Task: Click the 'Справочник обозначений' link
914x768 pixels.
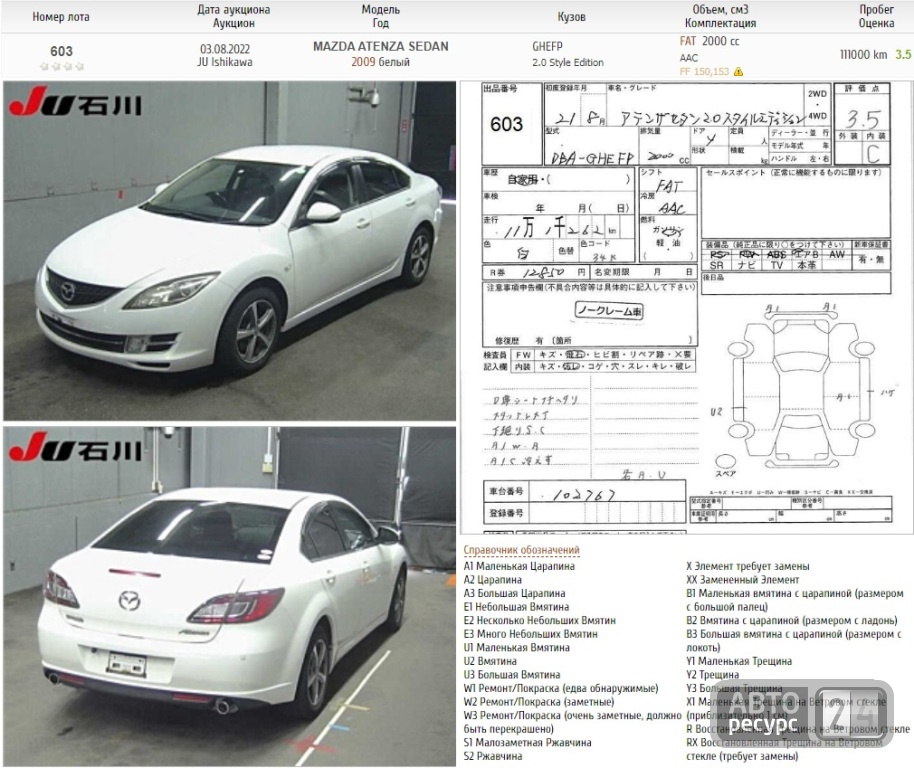Action: 521,550
